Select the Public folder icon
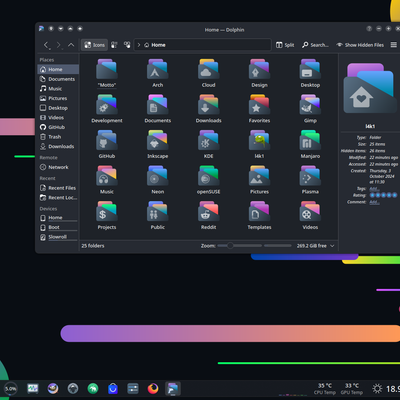This screenshot has height=400, width=400. pos(158,211)
